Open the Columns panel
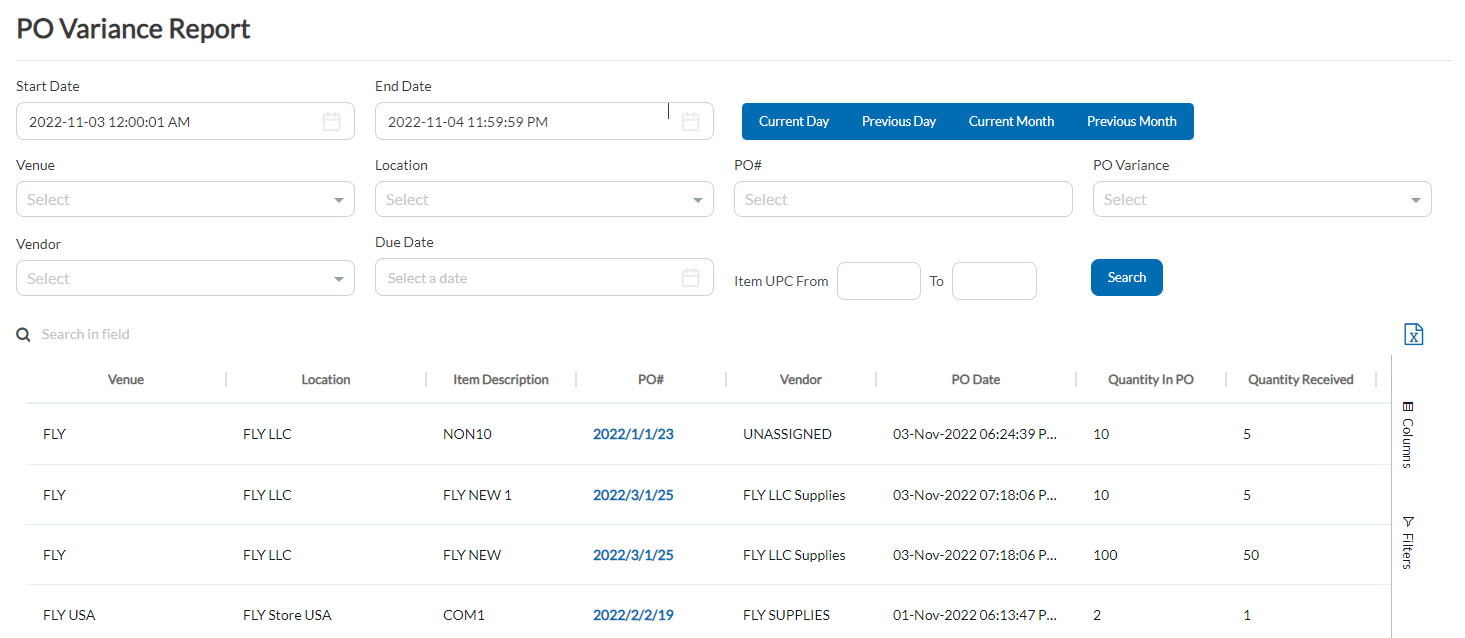The height and width of the screenshot is (638, 1465). (x=1407, y=437)
